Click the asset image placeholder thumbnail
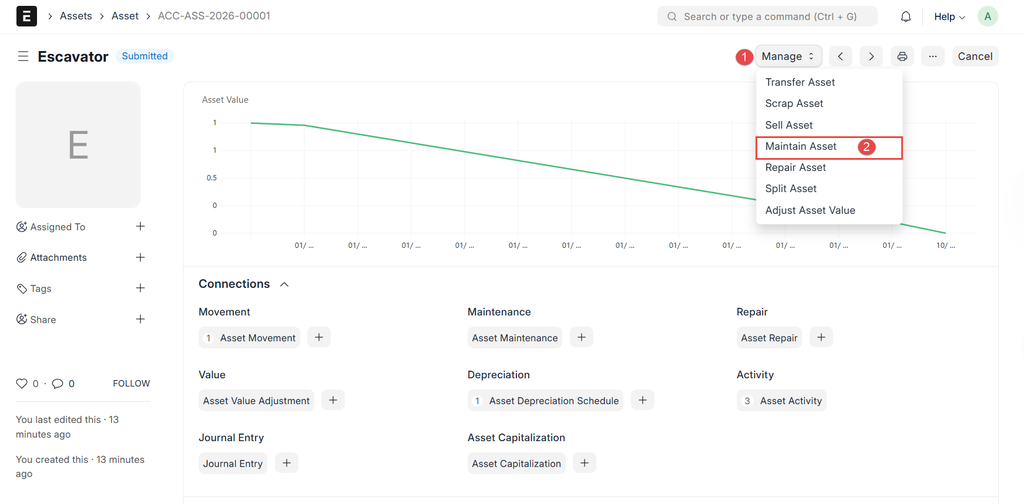This screenshot has height=504, width=1024. click(78, 145)
